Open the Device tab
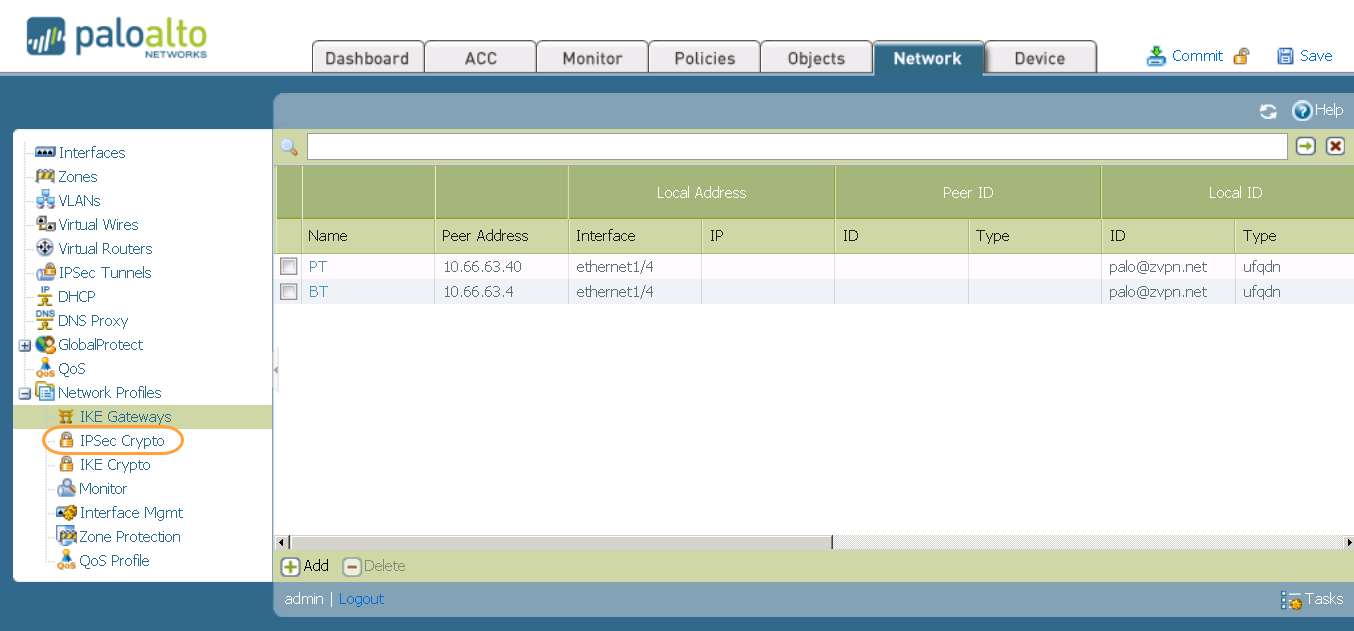The image size is (1354, 631). 1039,58
